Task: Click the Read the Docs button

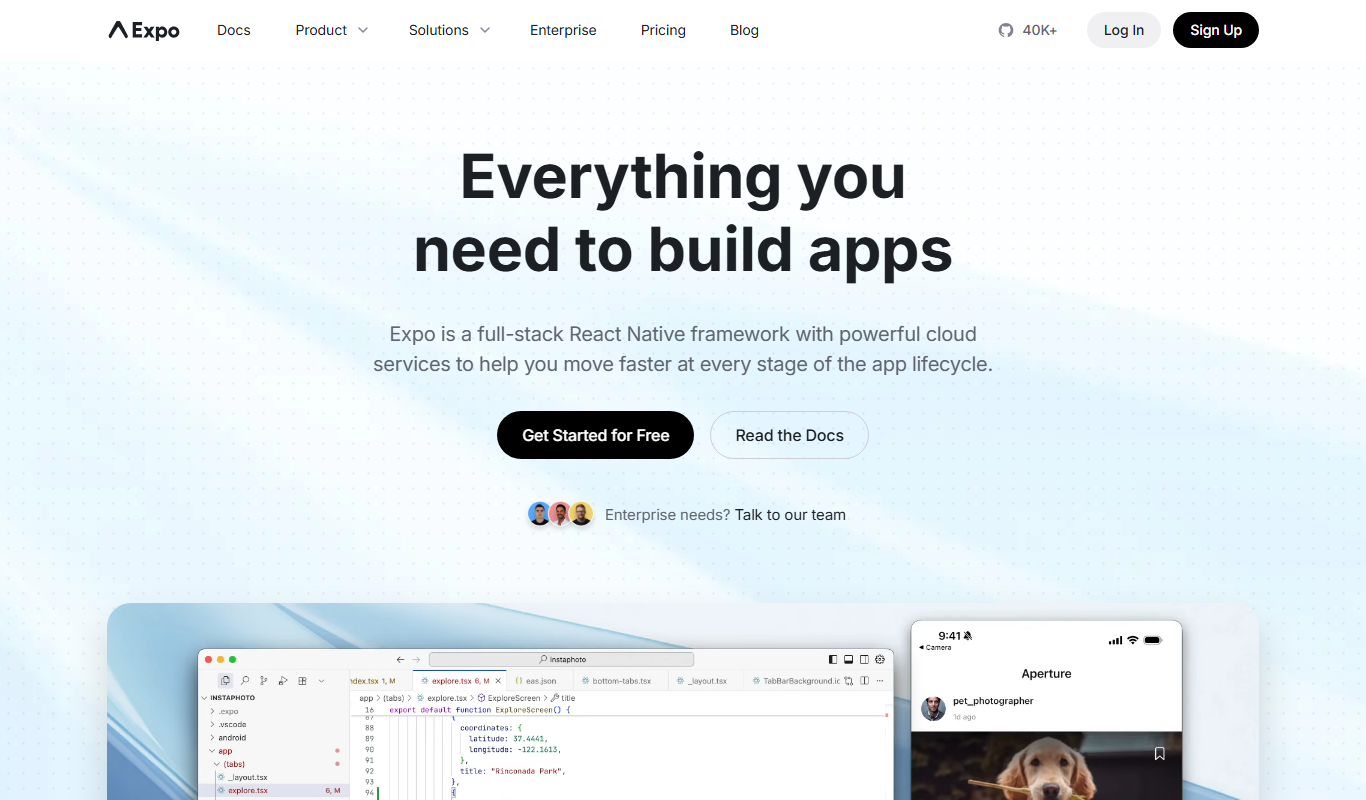Action: point(789,435)
